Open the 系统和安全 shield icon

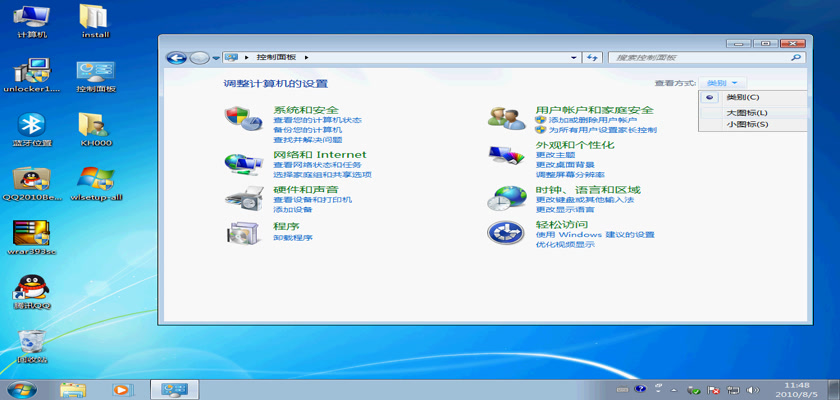pos(241,117)
